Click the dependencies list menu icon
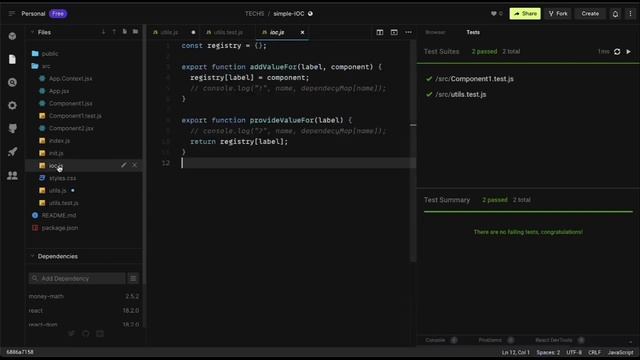The image size is (640, 360). [x=133, y=278]
